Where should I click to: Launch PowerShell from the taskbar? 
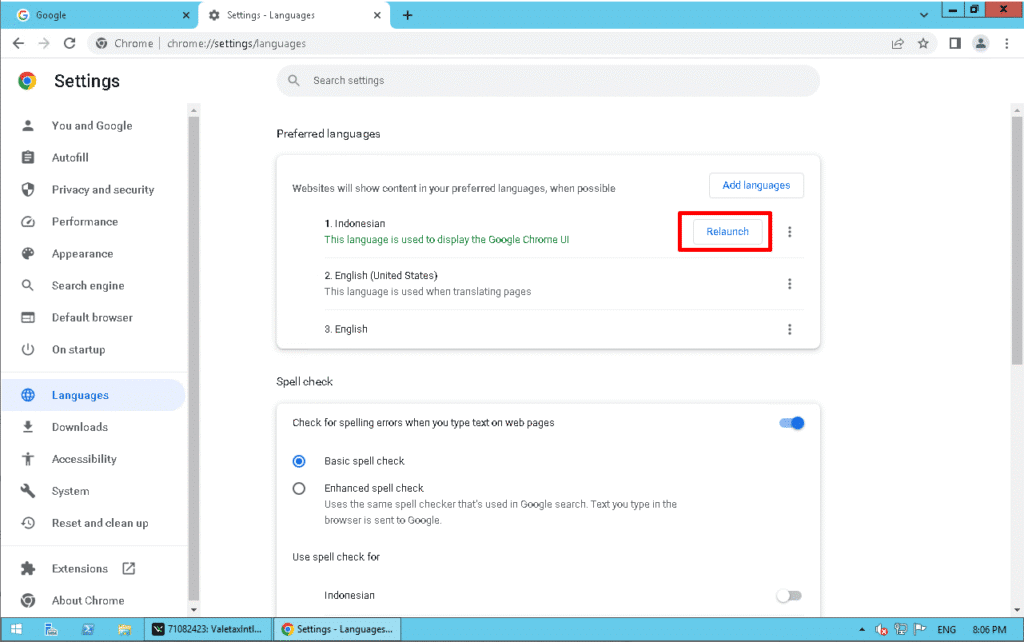88,630
